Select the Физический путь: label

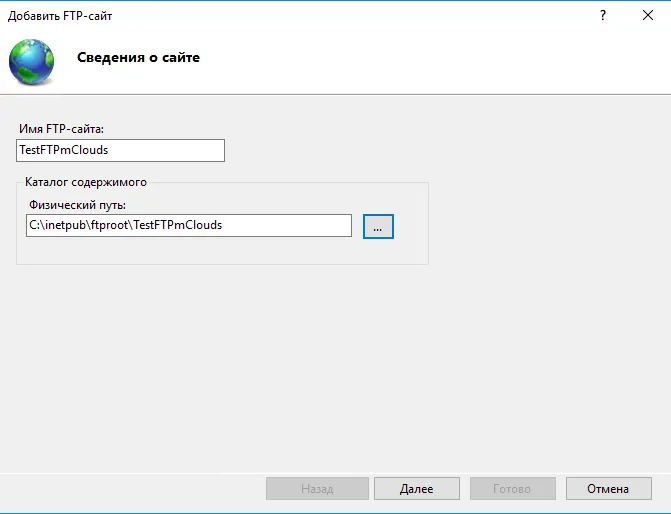pos(77,205)
